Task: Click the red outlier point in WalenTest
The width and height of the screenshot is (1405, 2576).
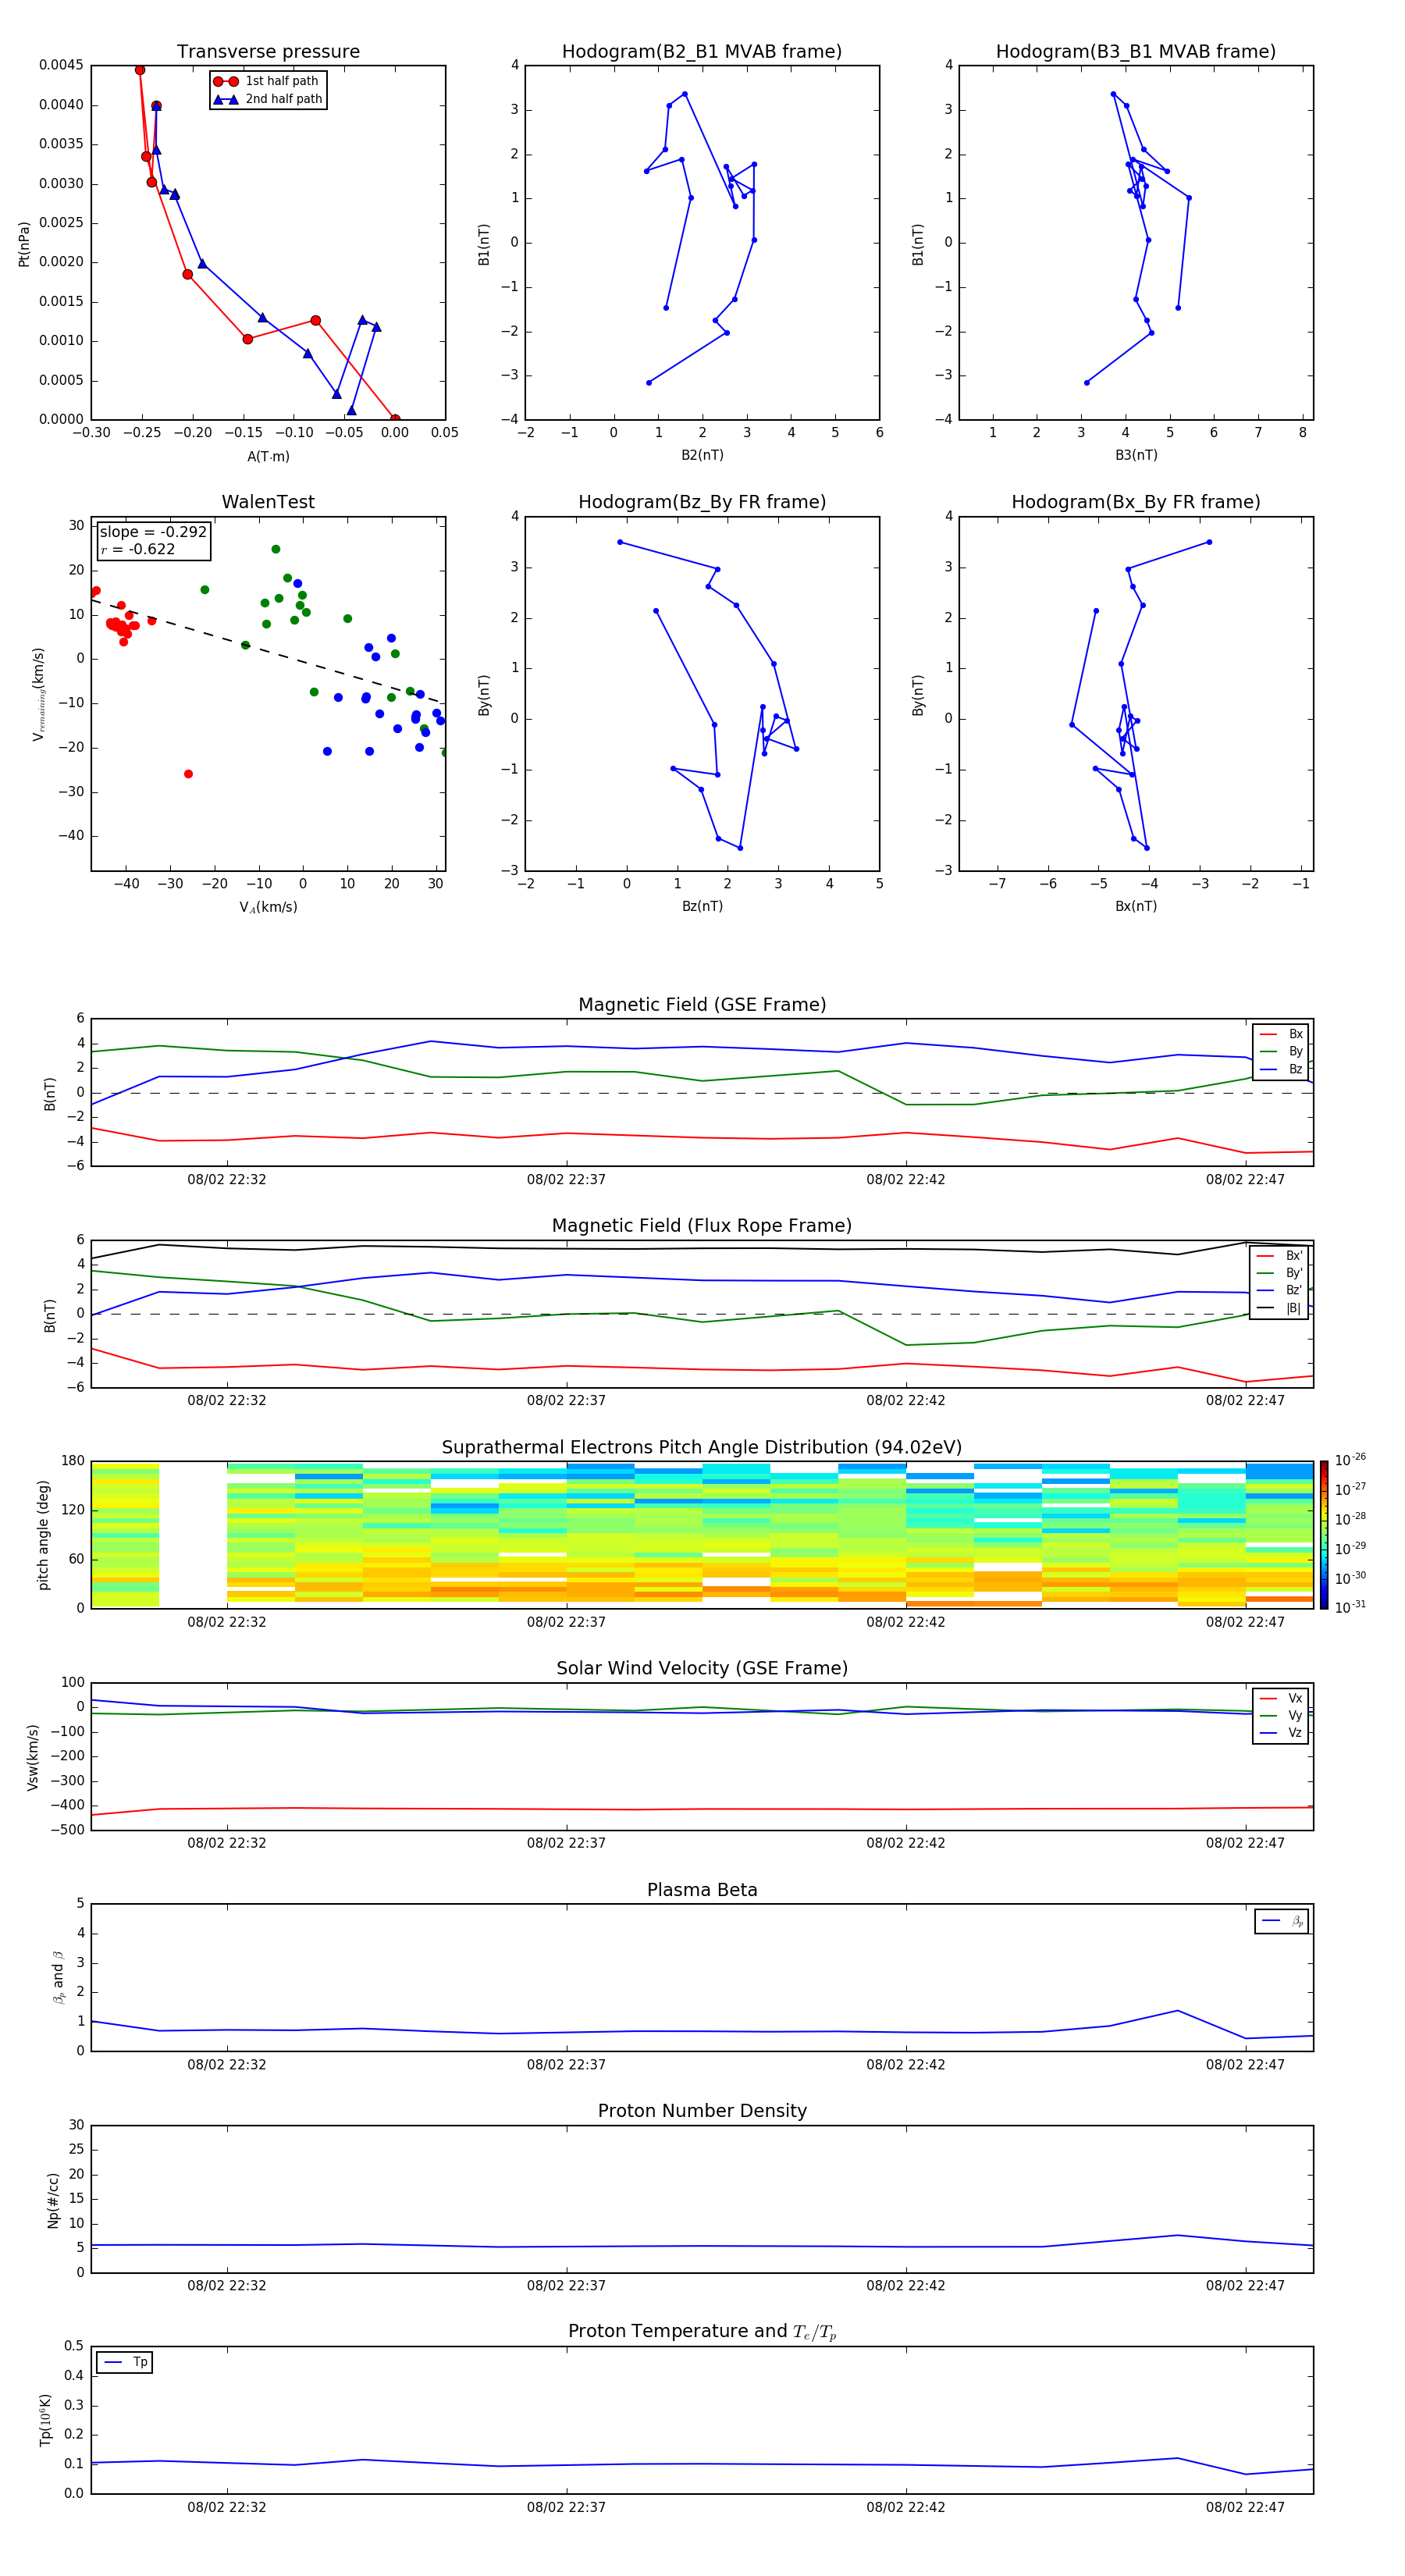Action: pos(188,774)
